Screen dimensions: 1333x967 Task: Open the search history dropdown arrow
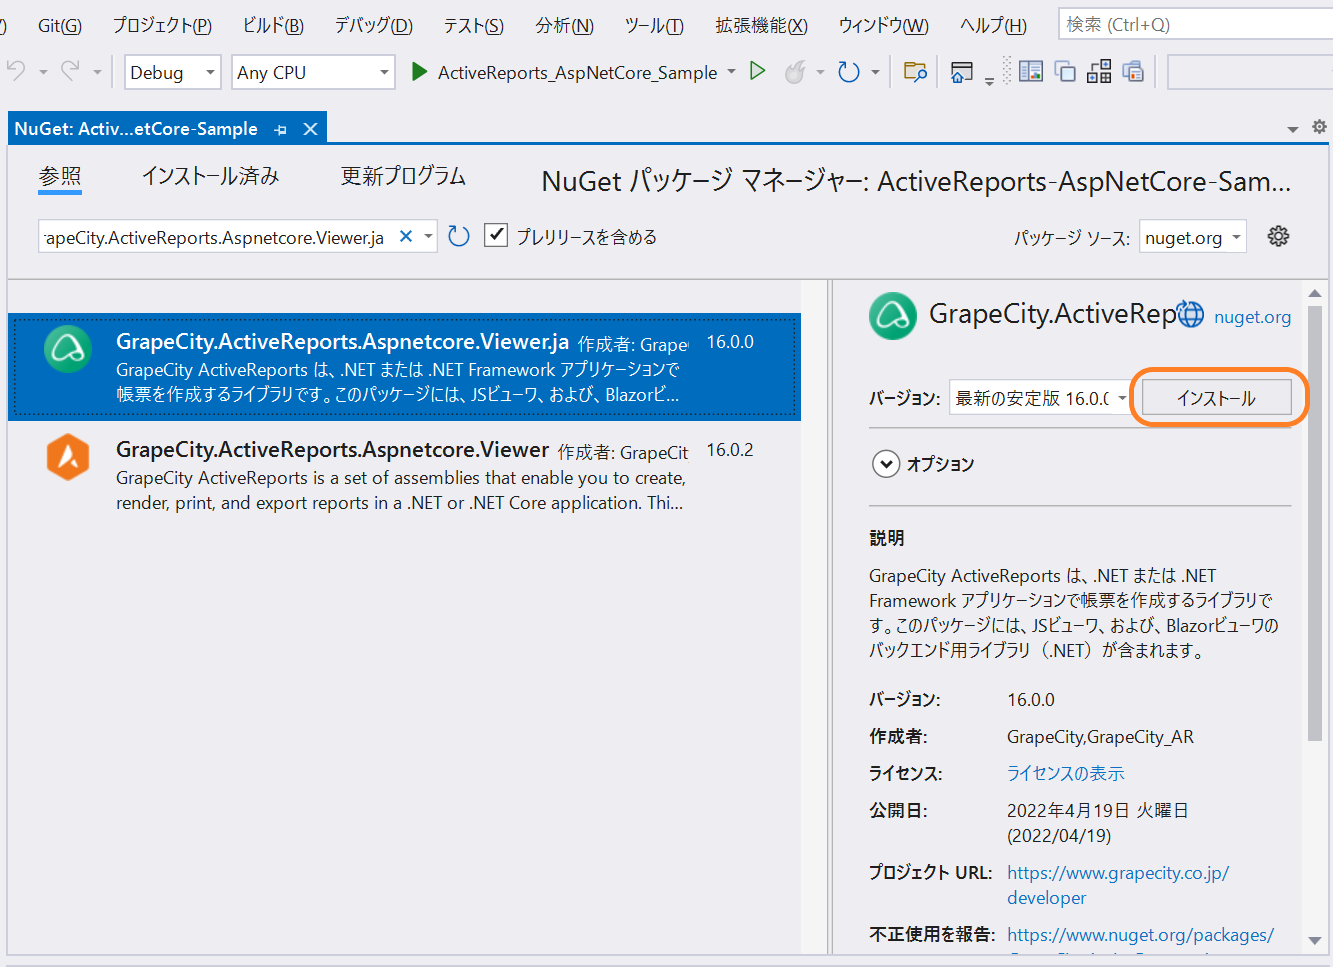[428, 237]
